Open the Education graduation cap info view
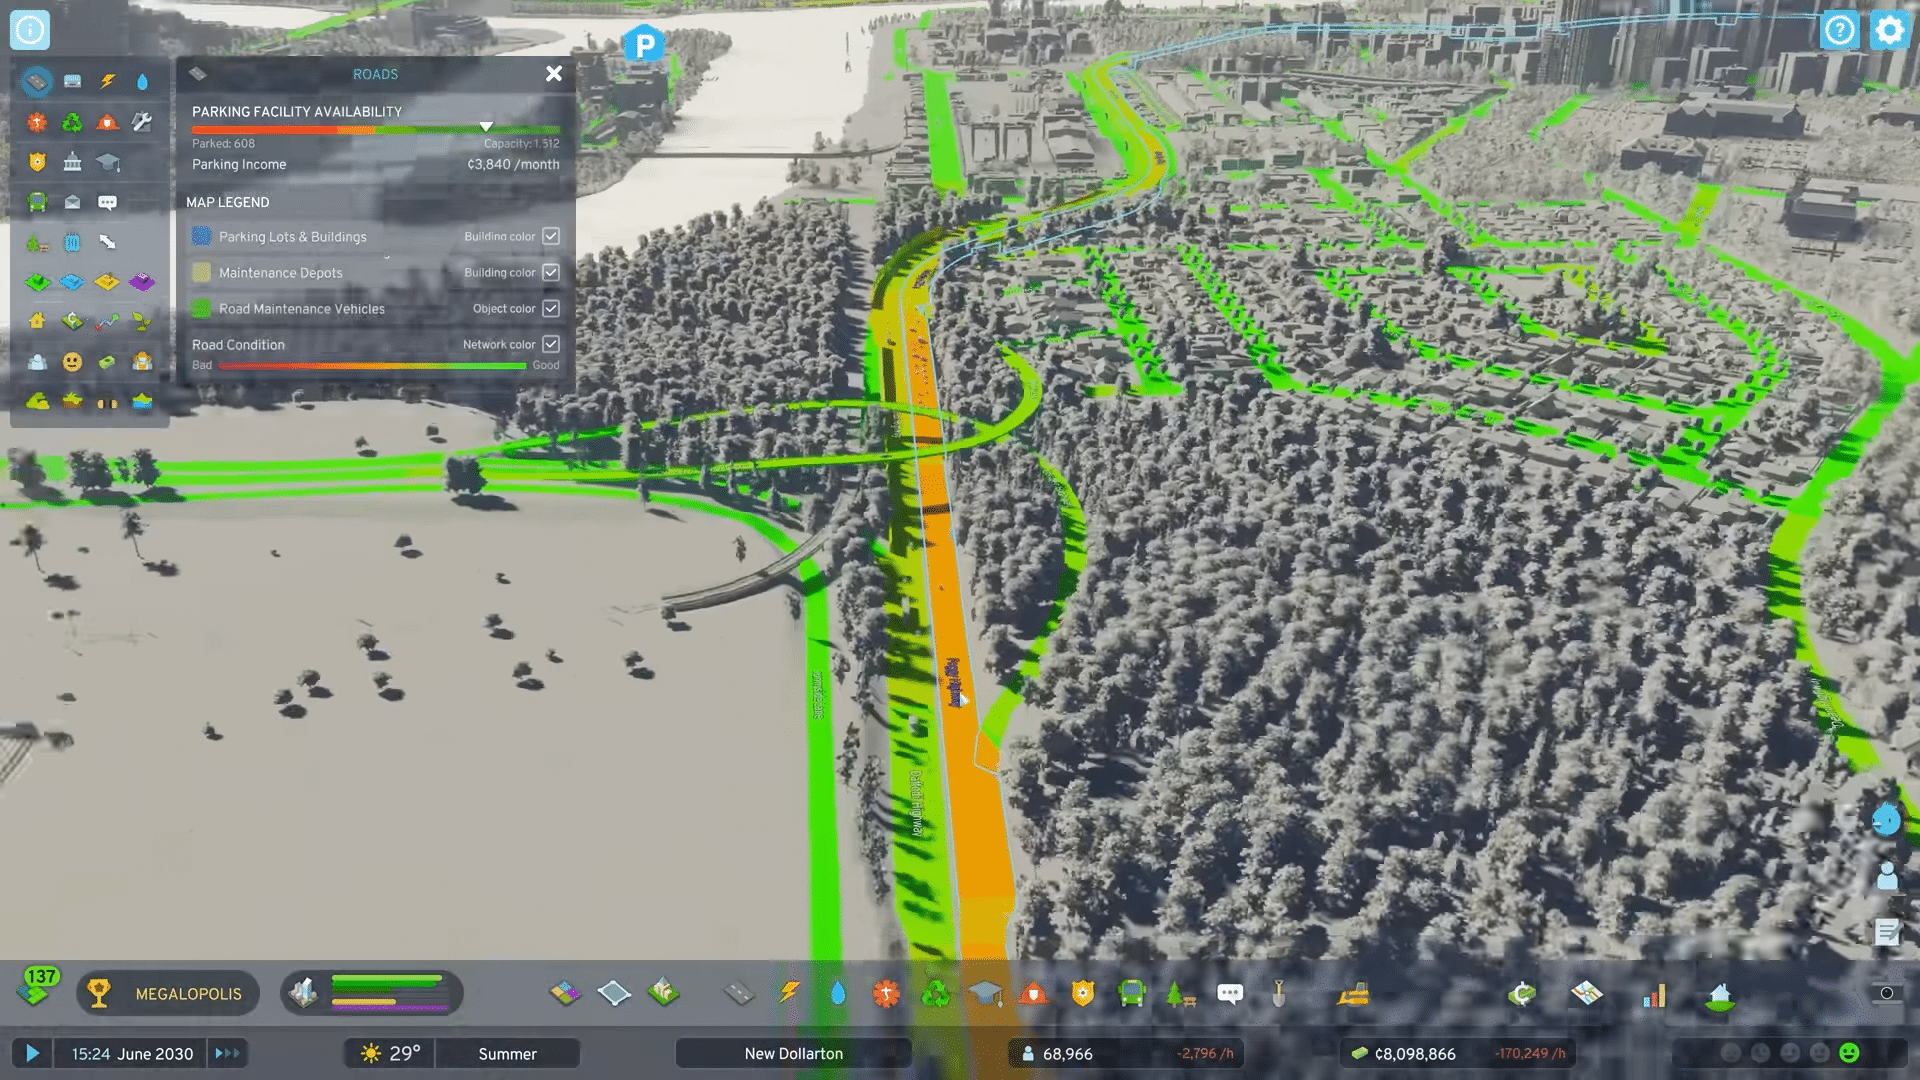The image size is (1920, 1080). [107, 163]
